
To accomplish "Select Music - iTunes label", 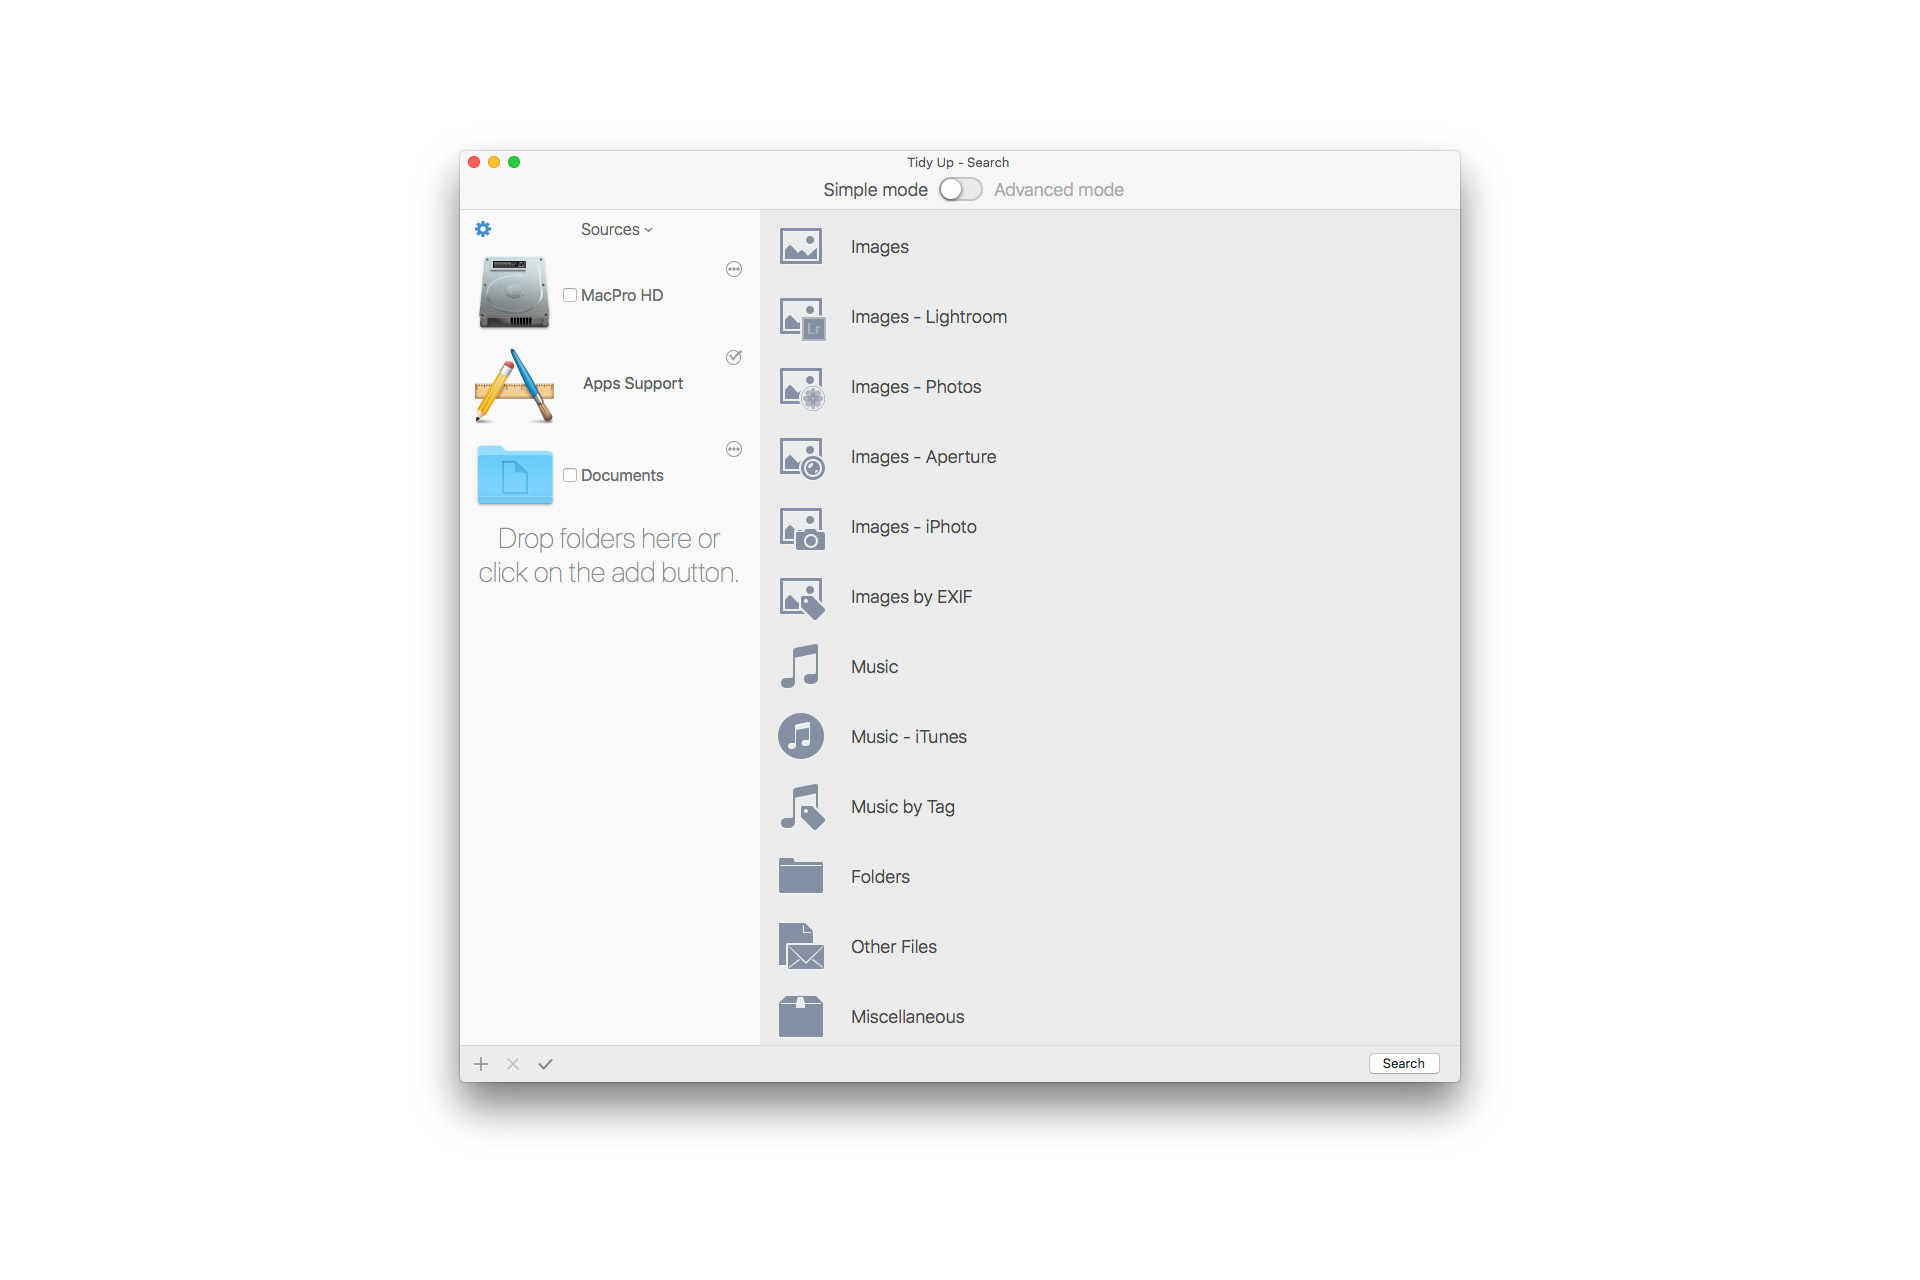I will (x=908, y=737).
